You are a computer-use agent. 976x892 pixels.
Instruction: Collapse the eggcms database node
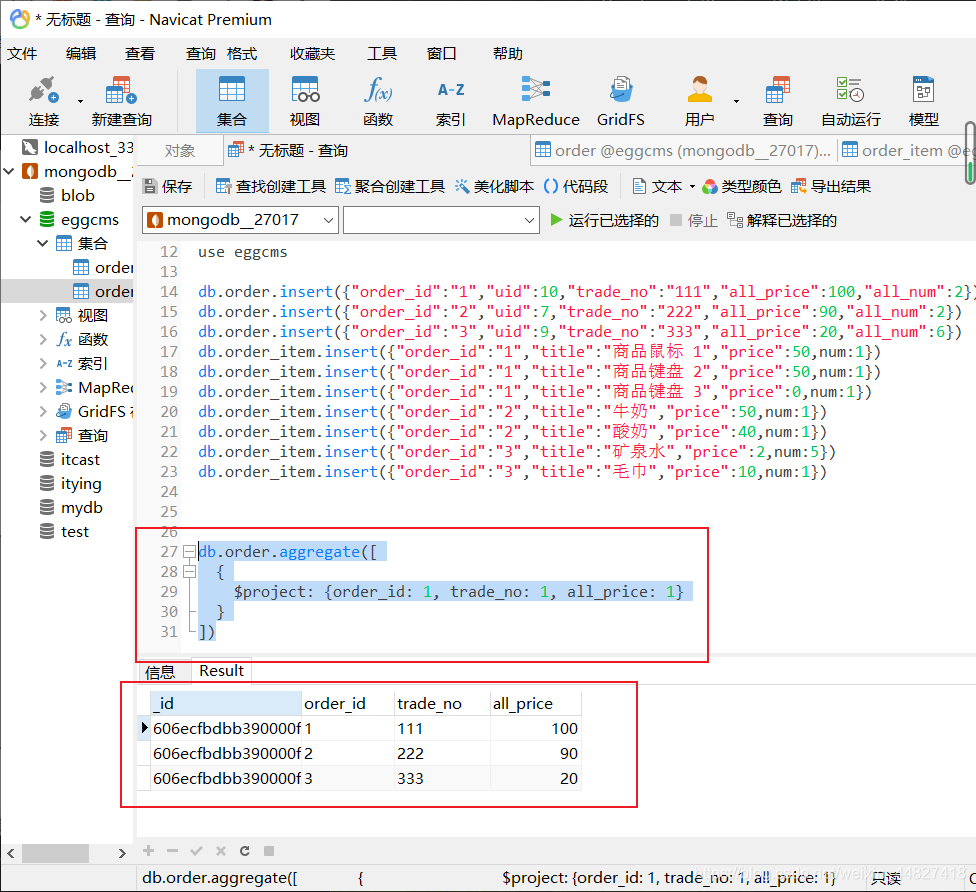coord(26,219)
